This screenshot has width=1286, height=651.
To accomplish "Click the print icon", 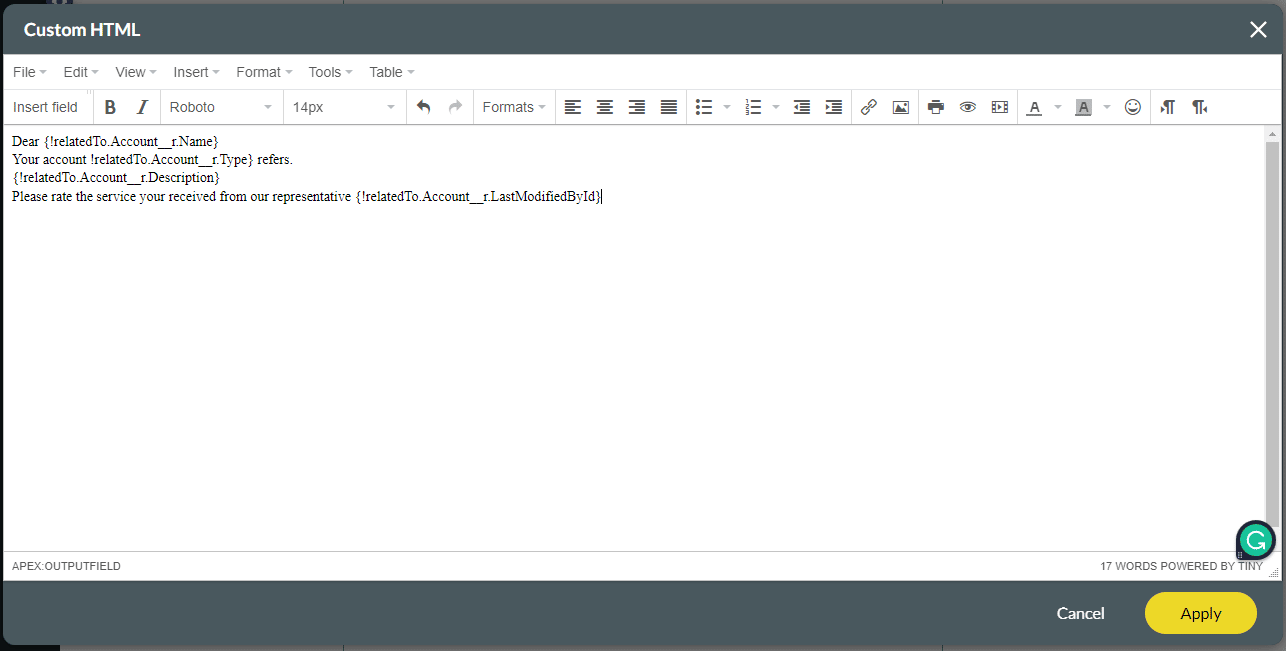I will (x=936, y=107).
